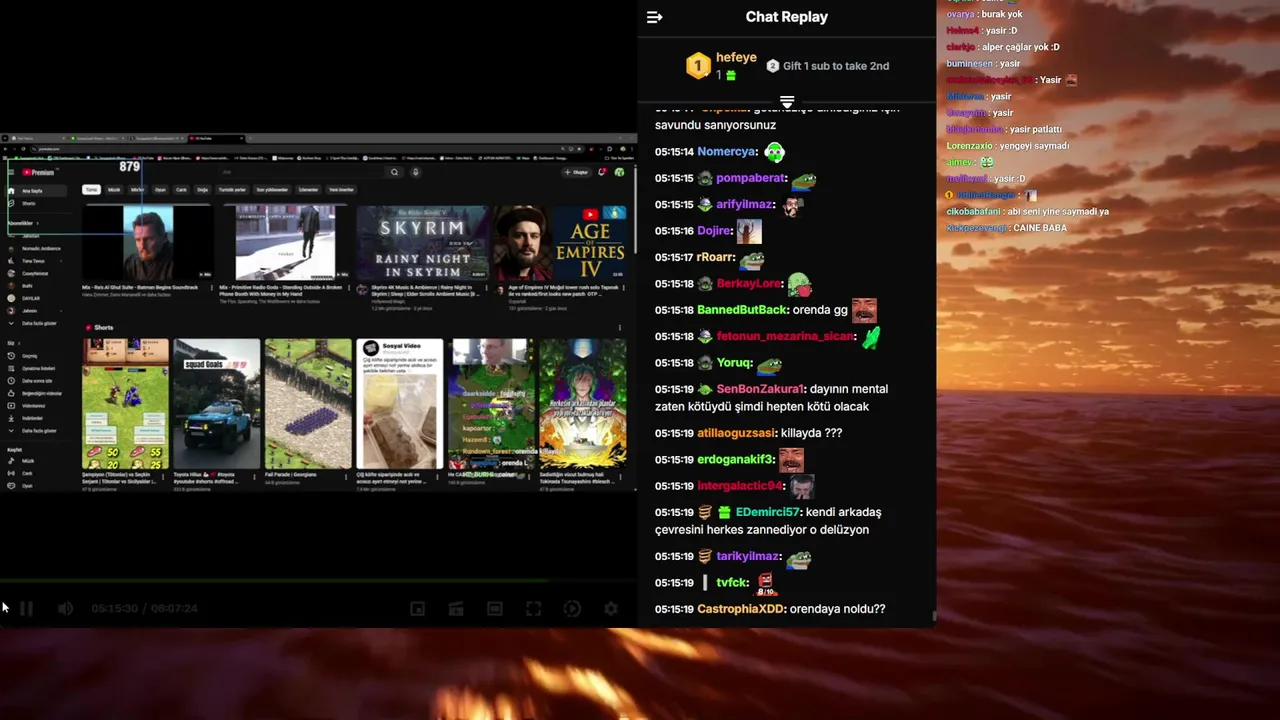
Task: Enable picture-in-picture in the player
Action: [x=418, y=608]
